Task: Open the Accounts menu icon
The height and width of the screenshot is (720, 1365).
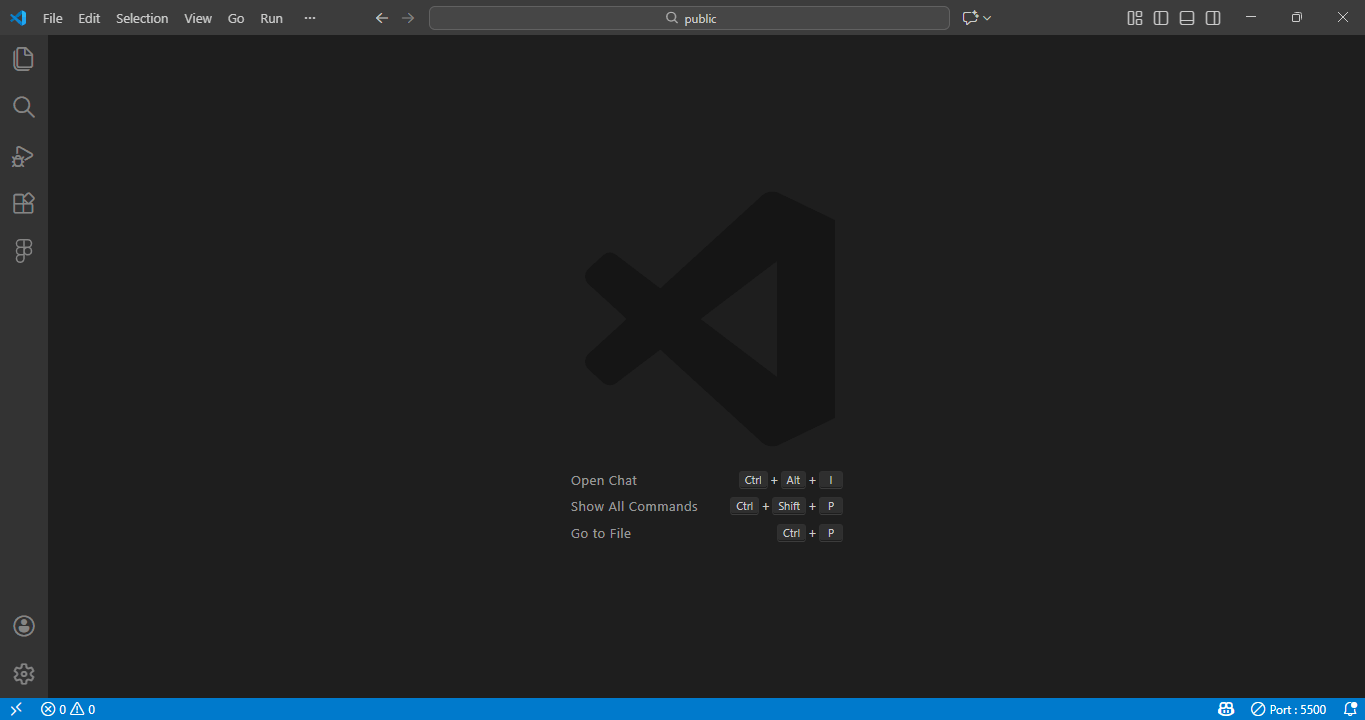Action: click(23, 625)
